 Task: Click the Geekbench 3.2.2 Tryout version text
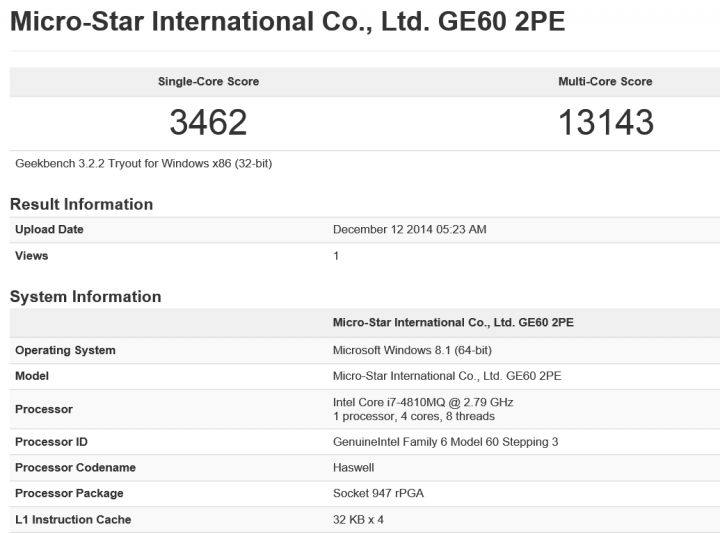pyautogui.click(x=144, y=163)
